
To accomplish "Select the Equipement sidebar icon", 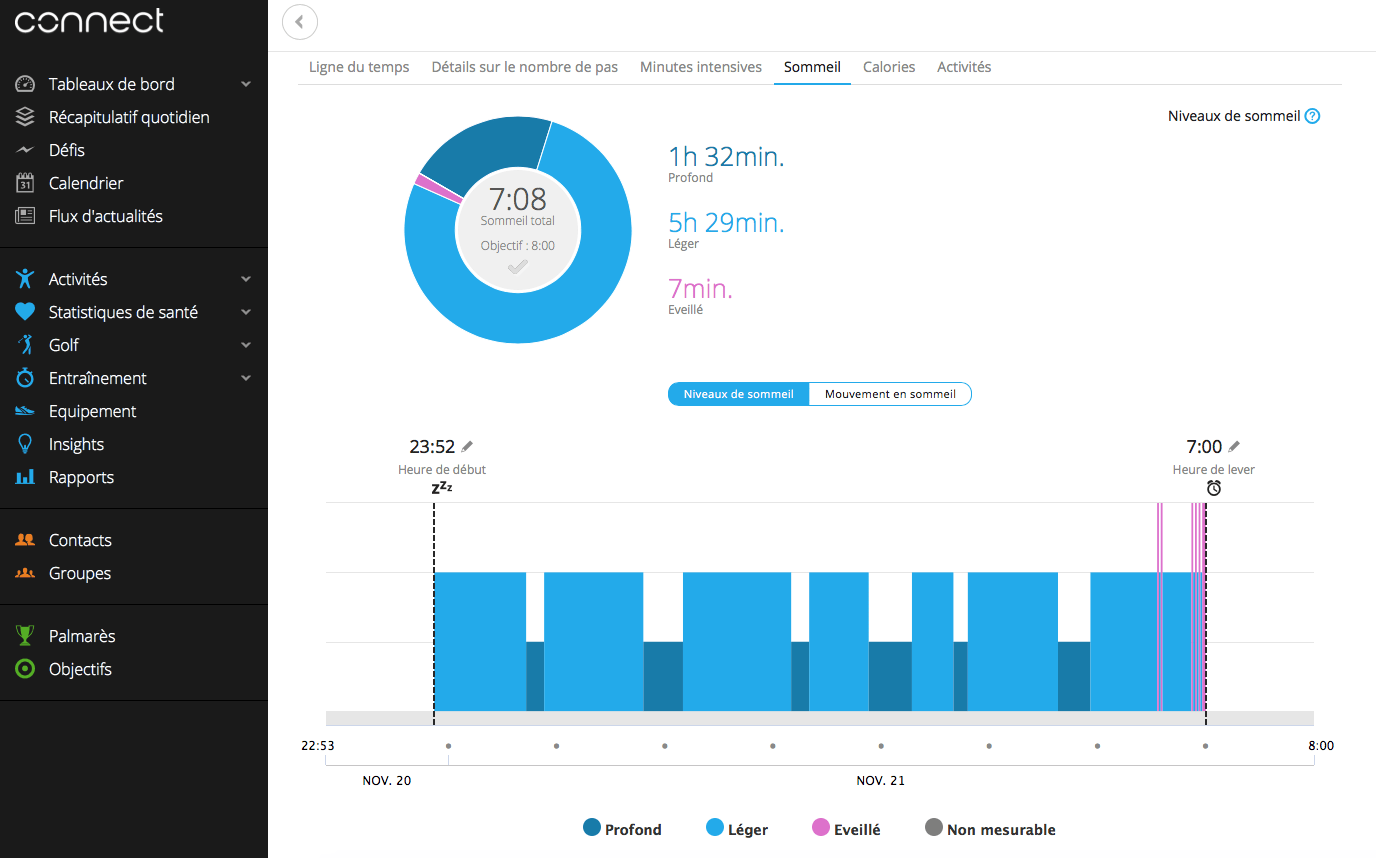I will pos(24,411).
